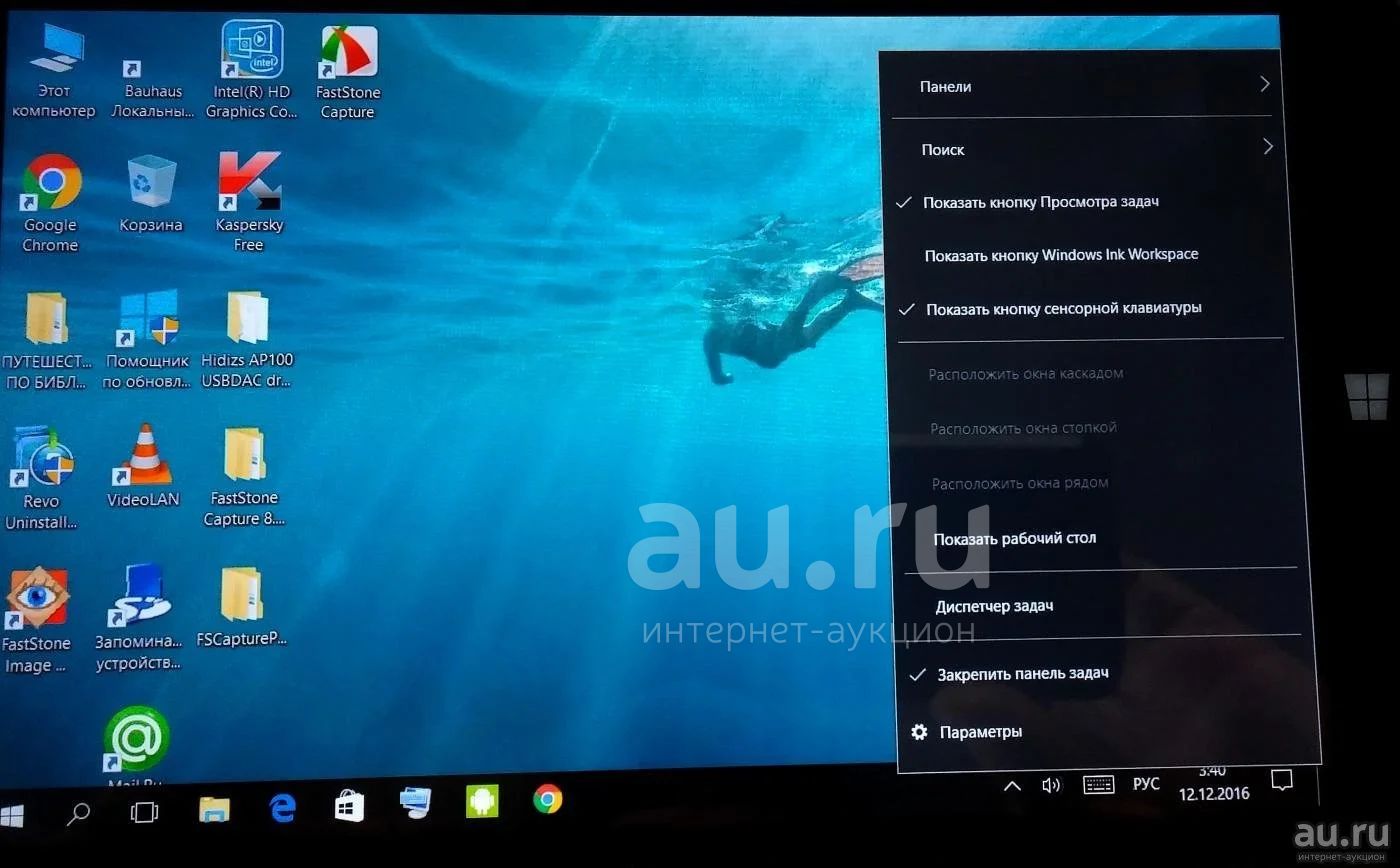Choose 'Показать рабочий стол' menu item
The image size is (1400, 868).
(1014, 538)
